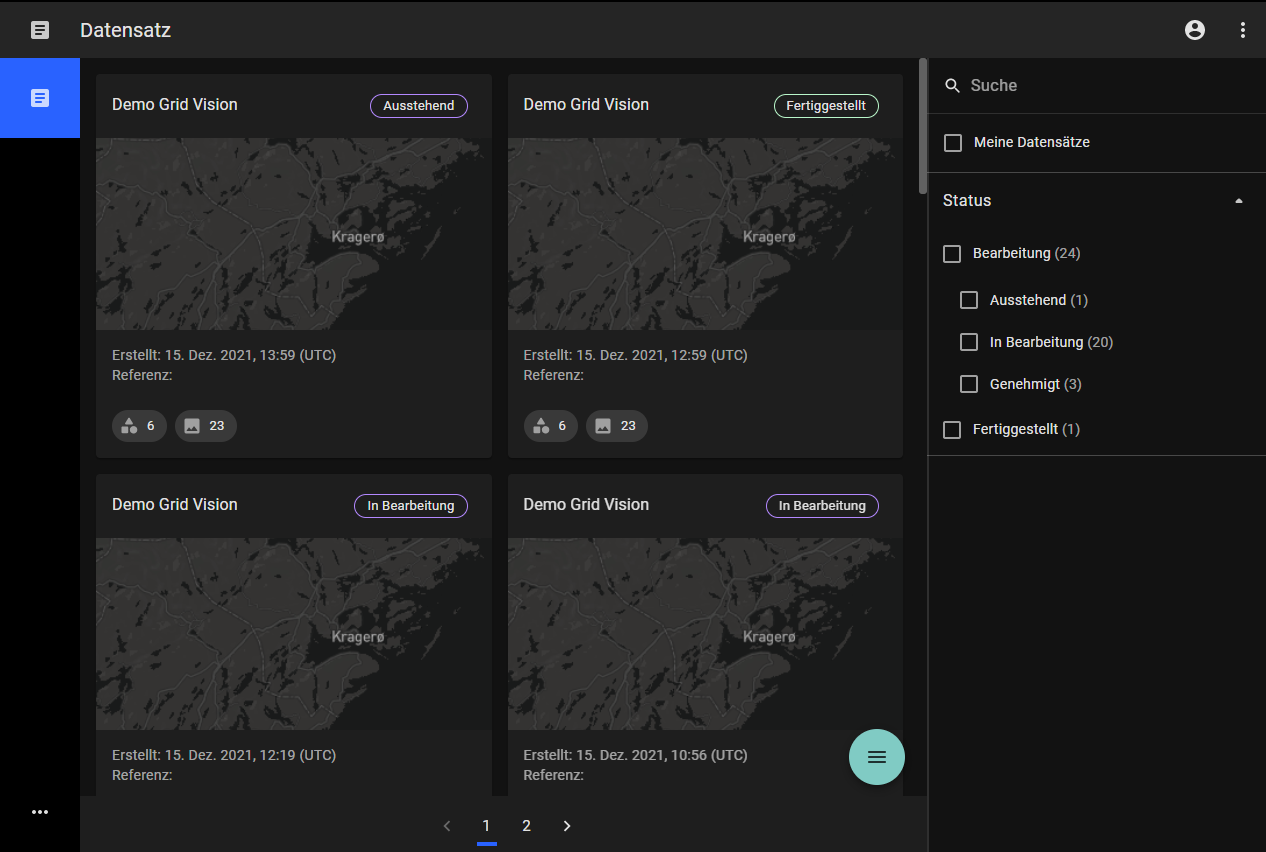Toggle the Fertiggestellt filter checkbox
Screen dimensions: 1266x852
pos(952,429)
